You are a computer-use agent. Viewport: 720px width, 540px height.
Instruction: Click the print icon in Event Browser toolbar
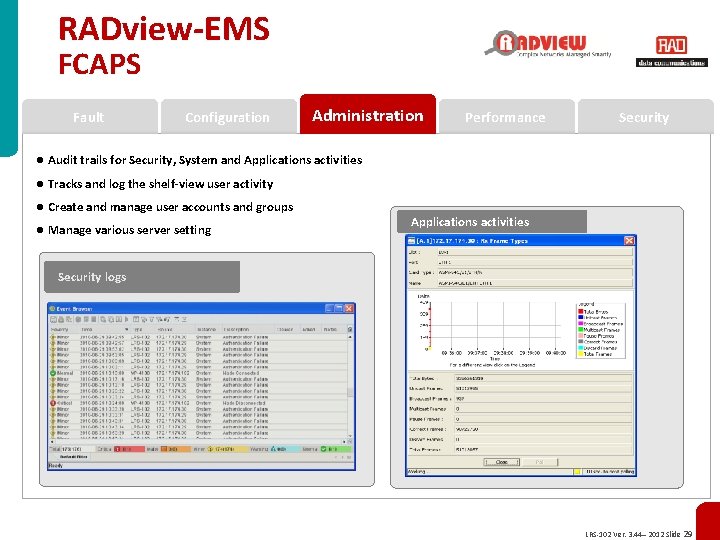tap(61, 319)
